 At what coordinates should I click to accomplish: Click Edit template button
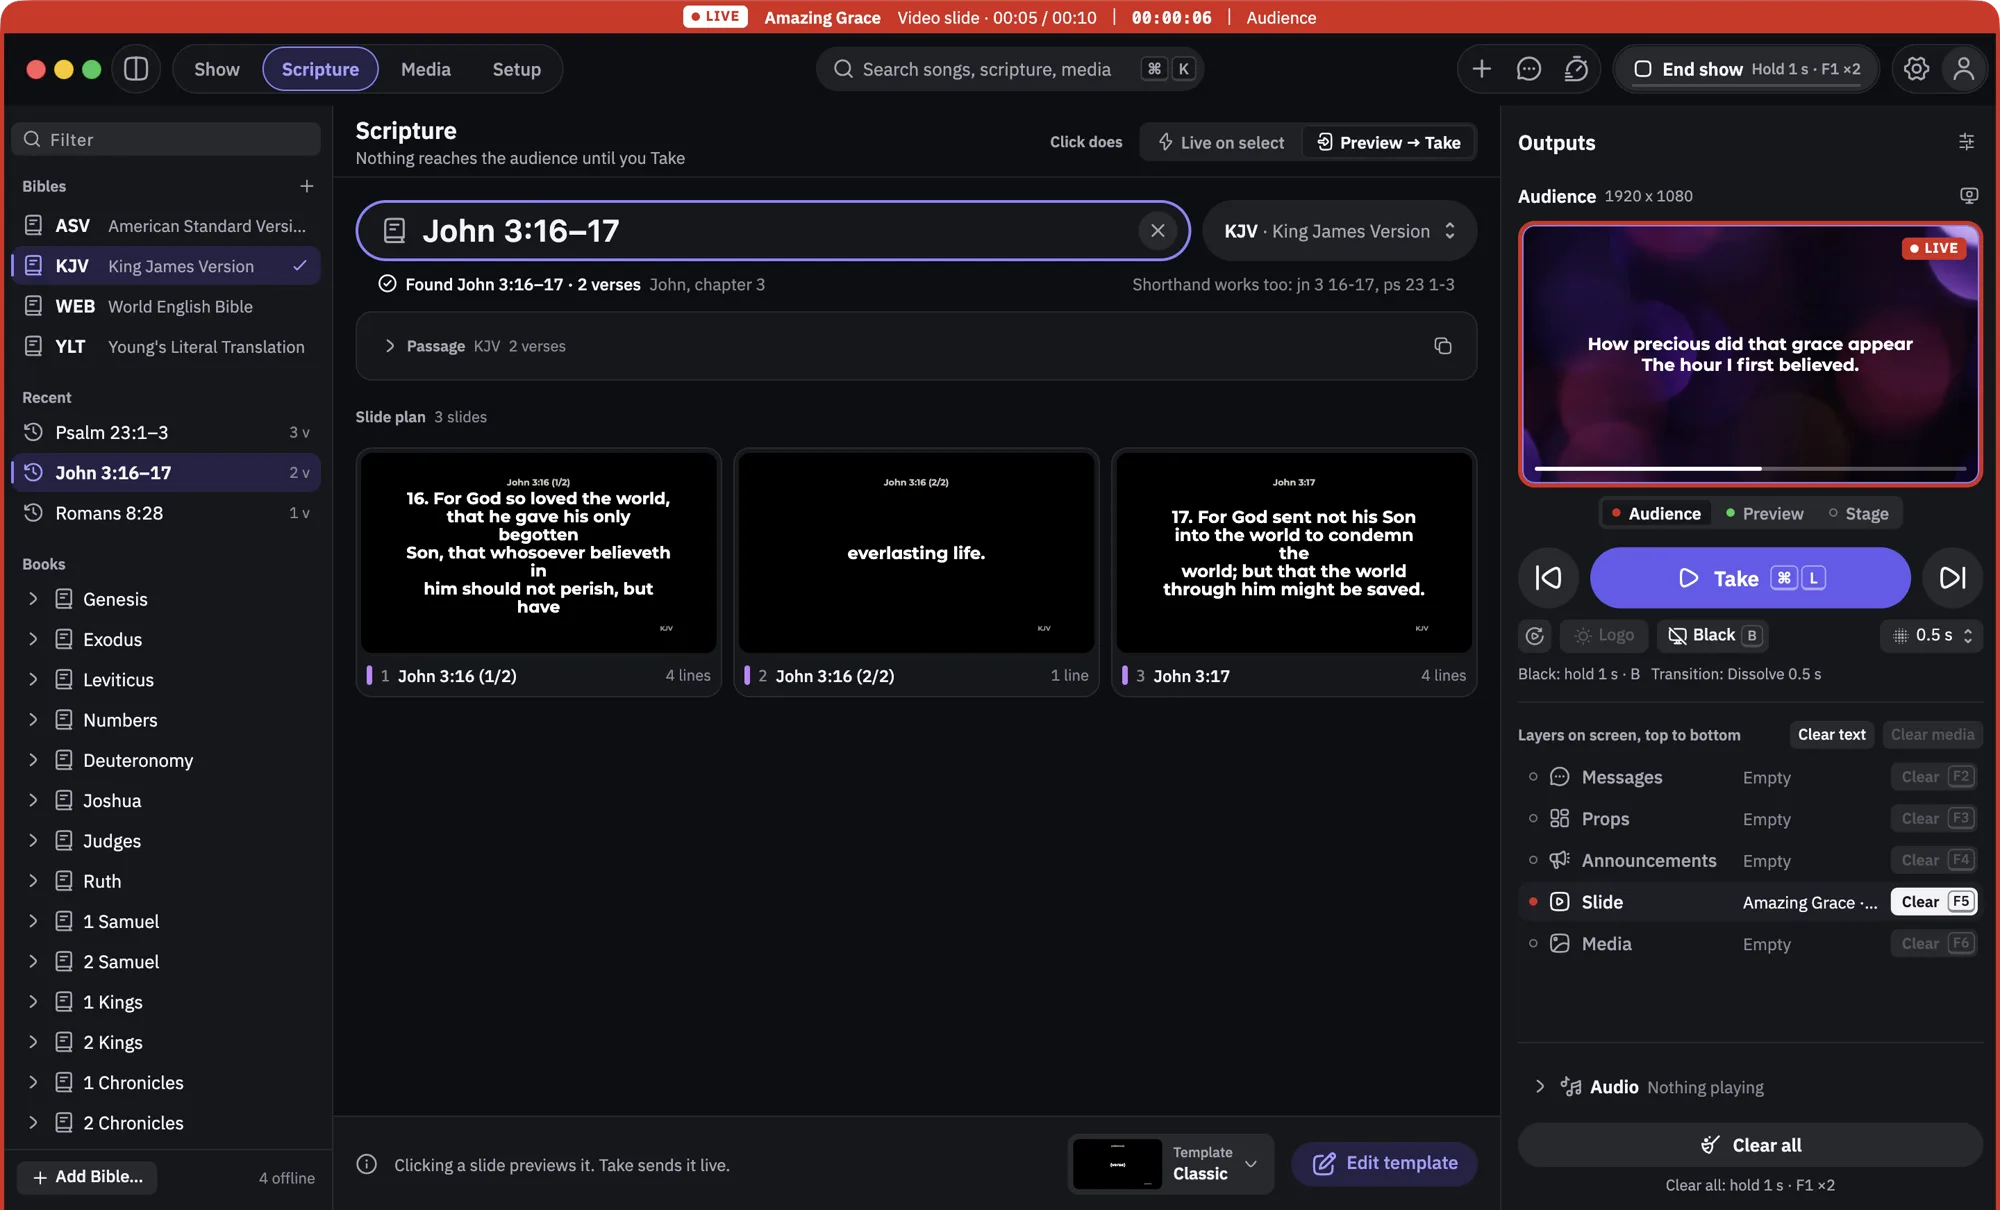pyautogui.click(x=1384, y=1164)
